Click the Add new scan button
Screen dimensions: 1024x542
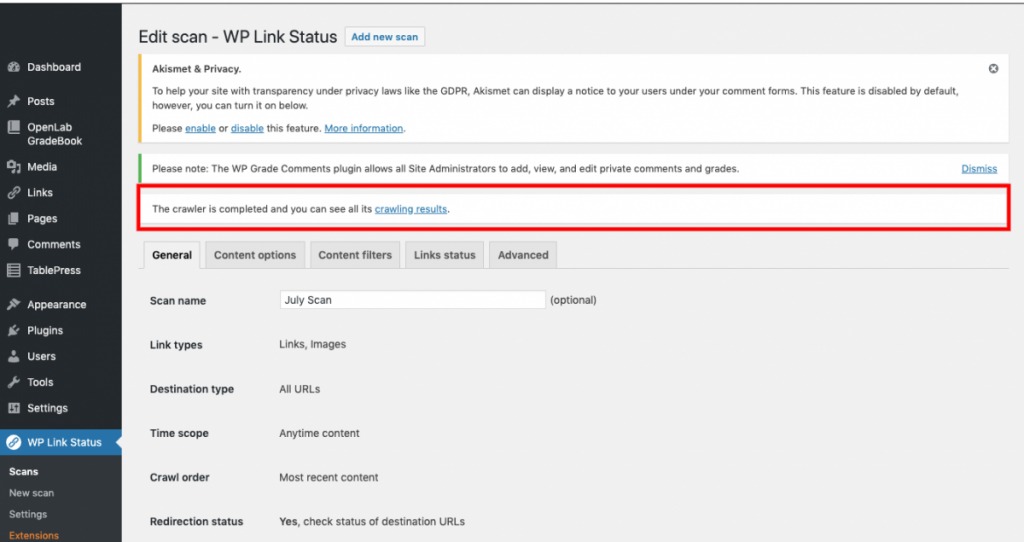(385, 37)
